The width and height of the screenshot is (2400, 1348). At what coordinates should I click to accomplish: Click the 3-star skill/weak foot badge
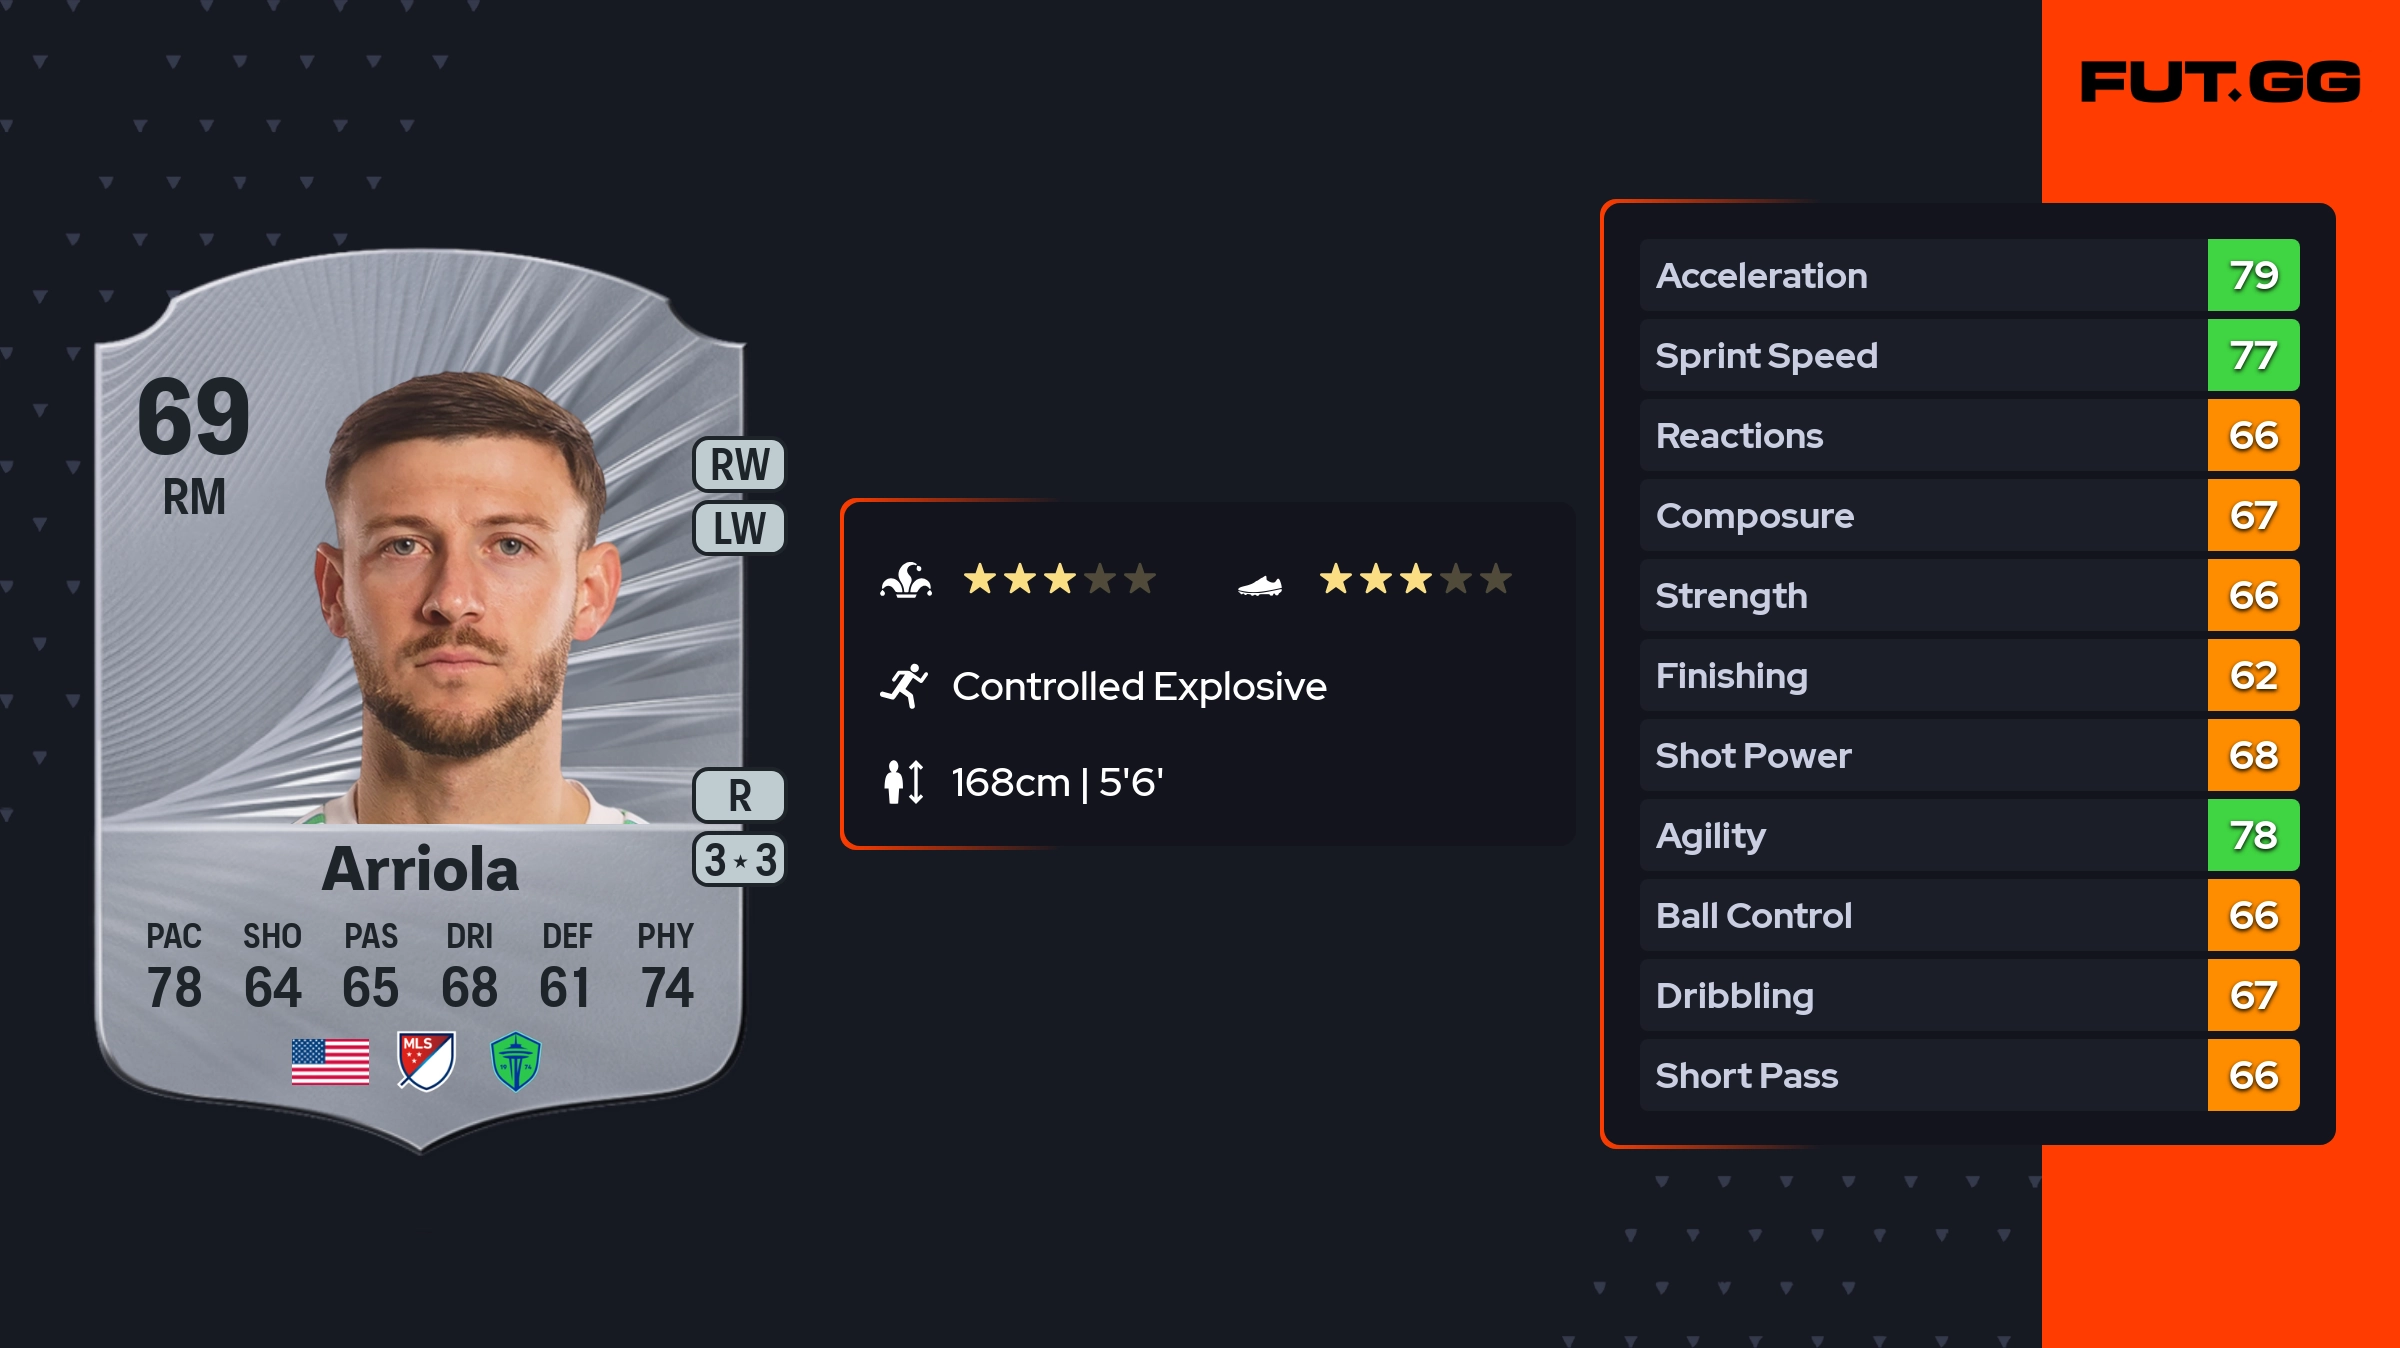(740, 860)
